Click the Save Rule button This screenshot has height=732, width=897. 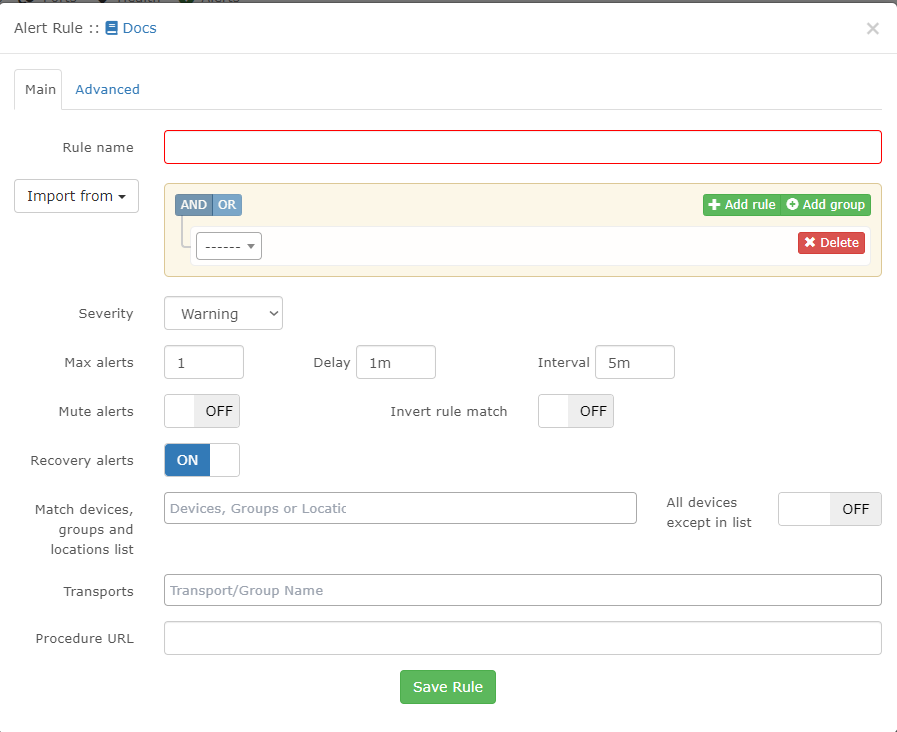pos(447,687)
